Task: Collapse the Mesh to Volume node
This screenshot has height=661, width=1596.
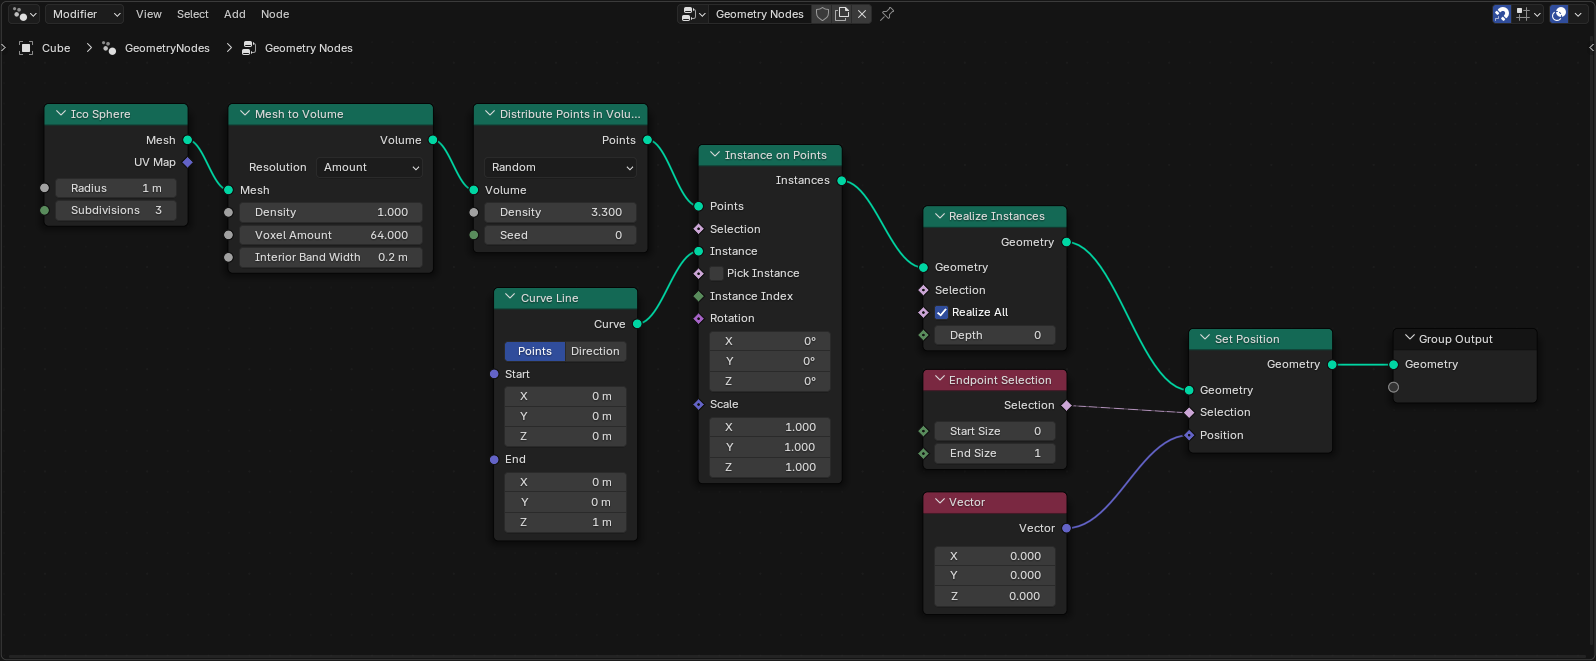Action: click(x=245, y=114)
